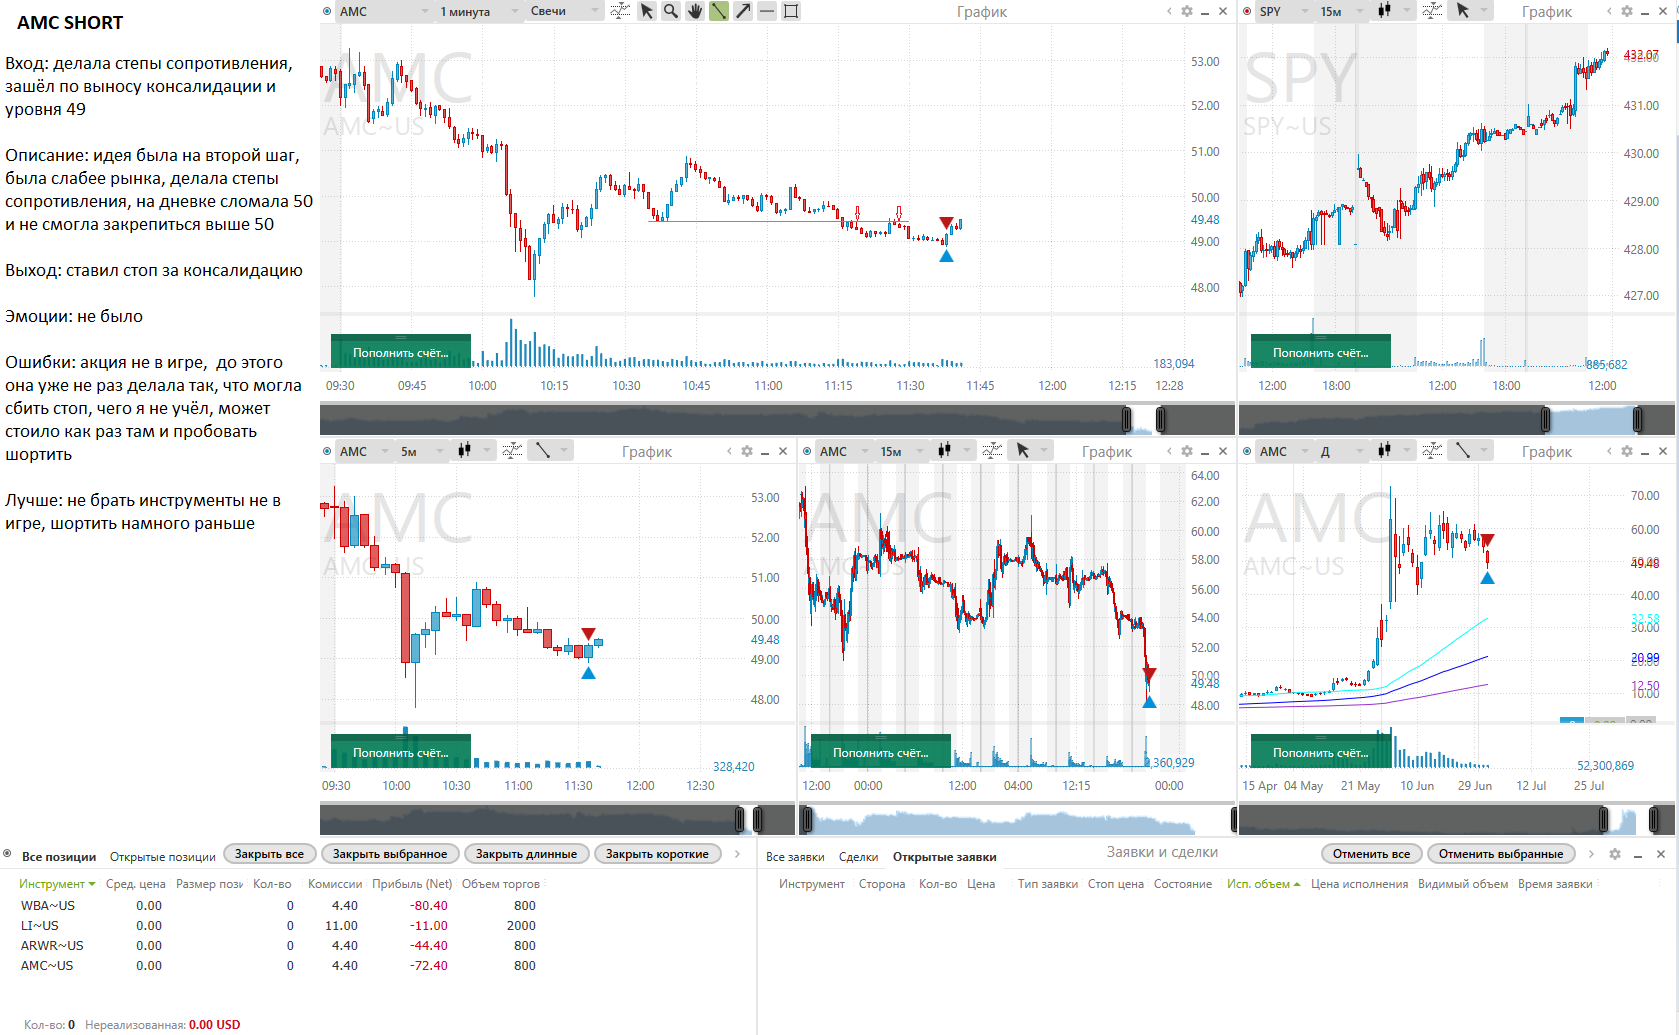Click 'Отменить все' button
The height and width of the screenshot is (1035, 1679).
click(x=1371, y=854)
